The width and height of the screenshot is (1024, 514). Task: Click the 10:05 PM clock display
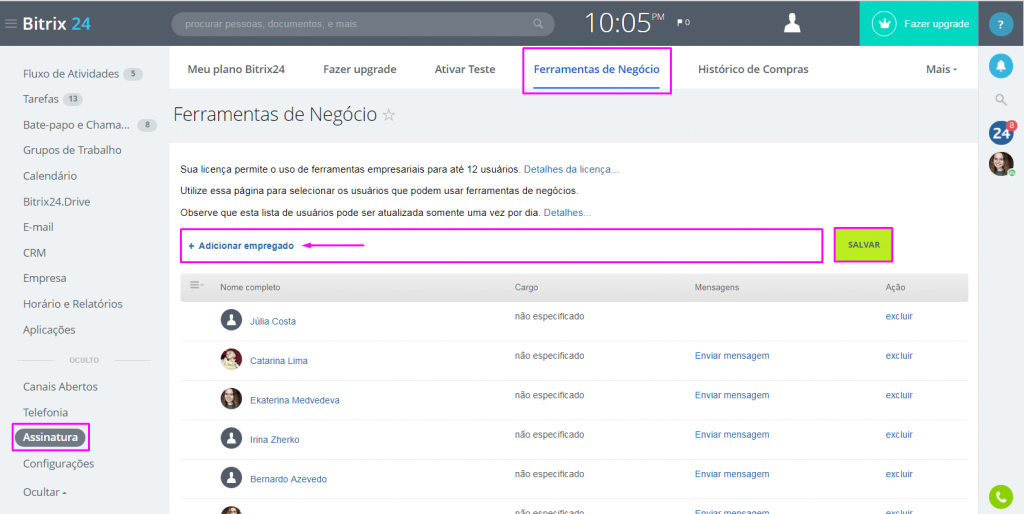(624, 24)
